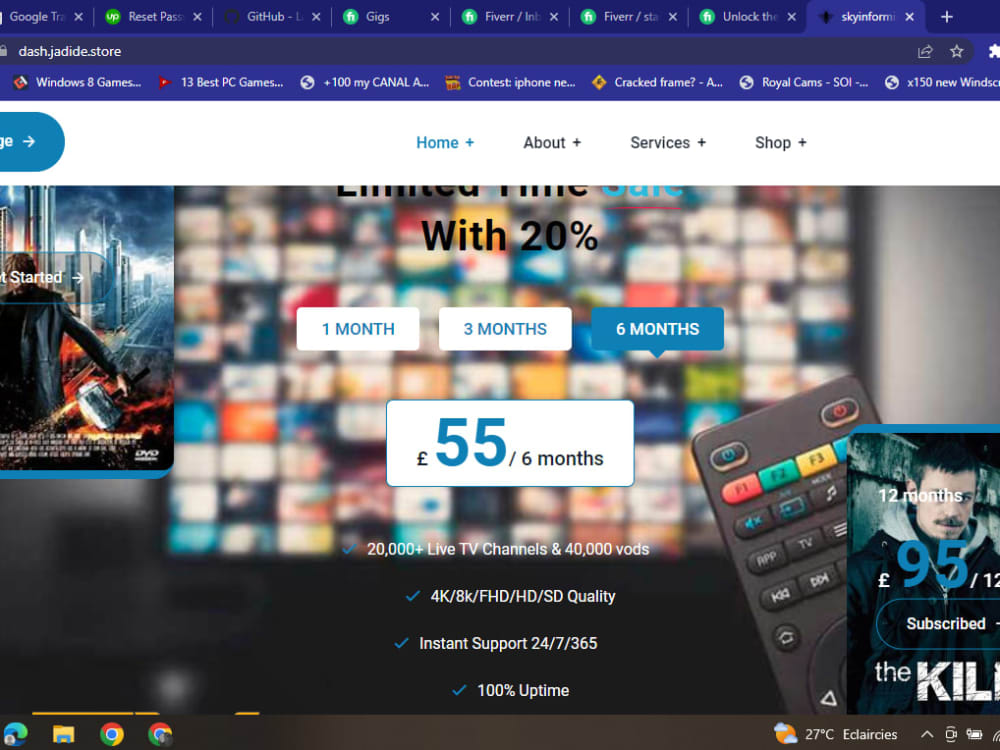1000x750 pixels.
Task: Switch to the Fiverr Inbox tab
Action: pos(510,17)
